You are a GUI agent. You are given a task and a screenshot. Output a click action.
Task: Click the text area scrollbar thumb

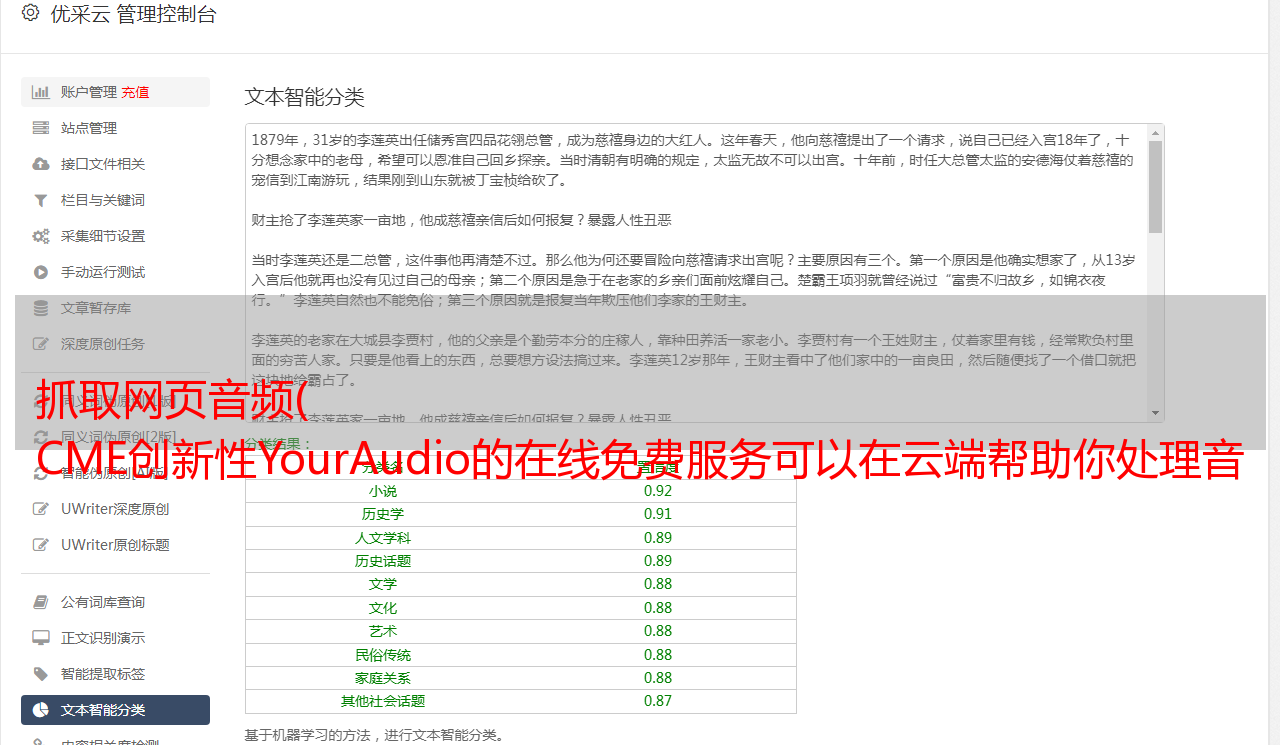coord(1156,187)
